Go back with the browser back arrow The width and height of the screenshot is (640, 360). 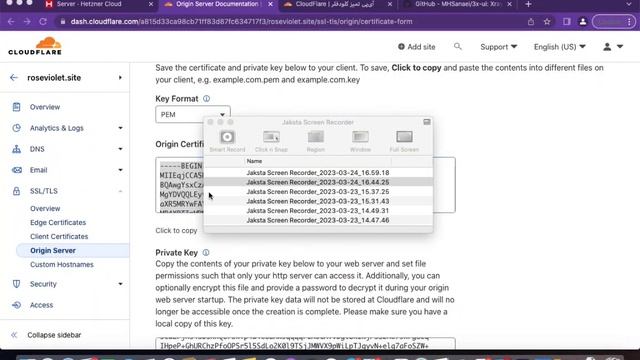11,22
